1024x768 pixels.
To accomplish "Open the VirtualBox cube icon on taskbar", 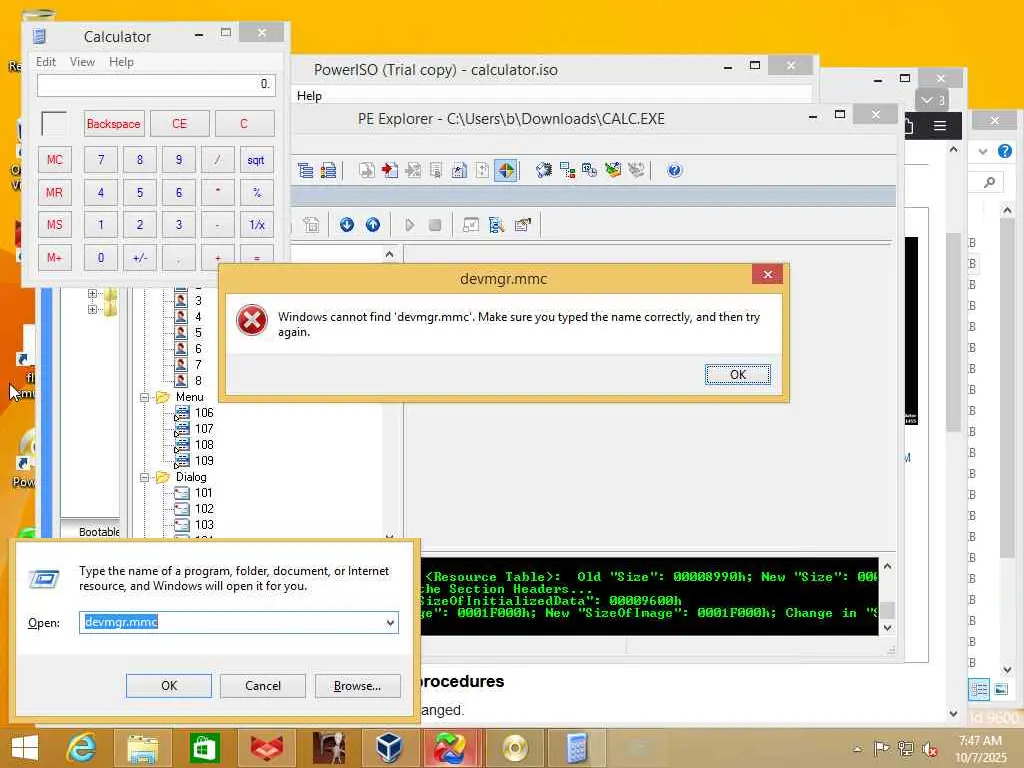I will (389, 748).
